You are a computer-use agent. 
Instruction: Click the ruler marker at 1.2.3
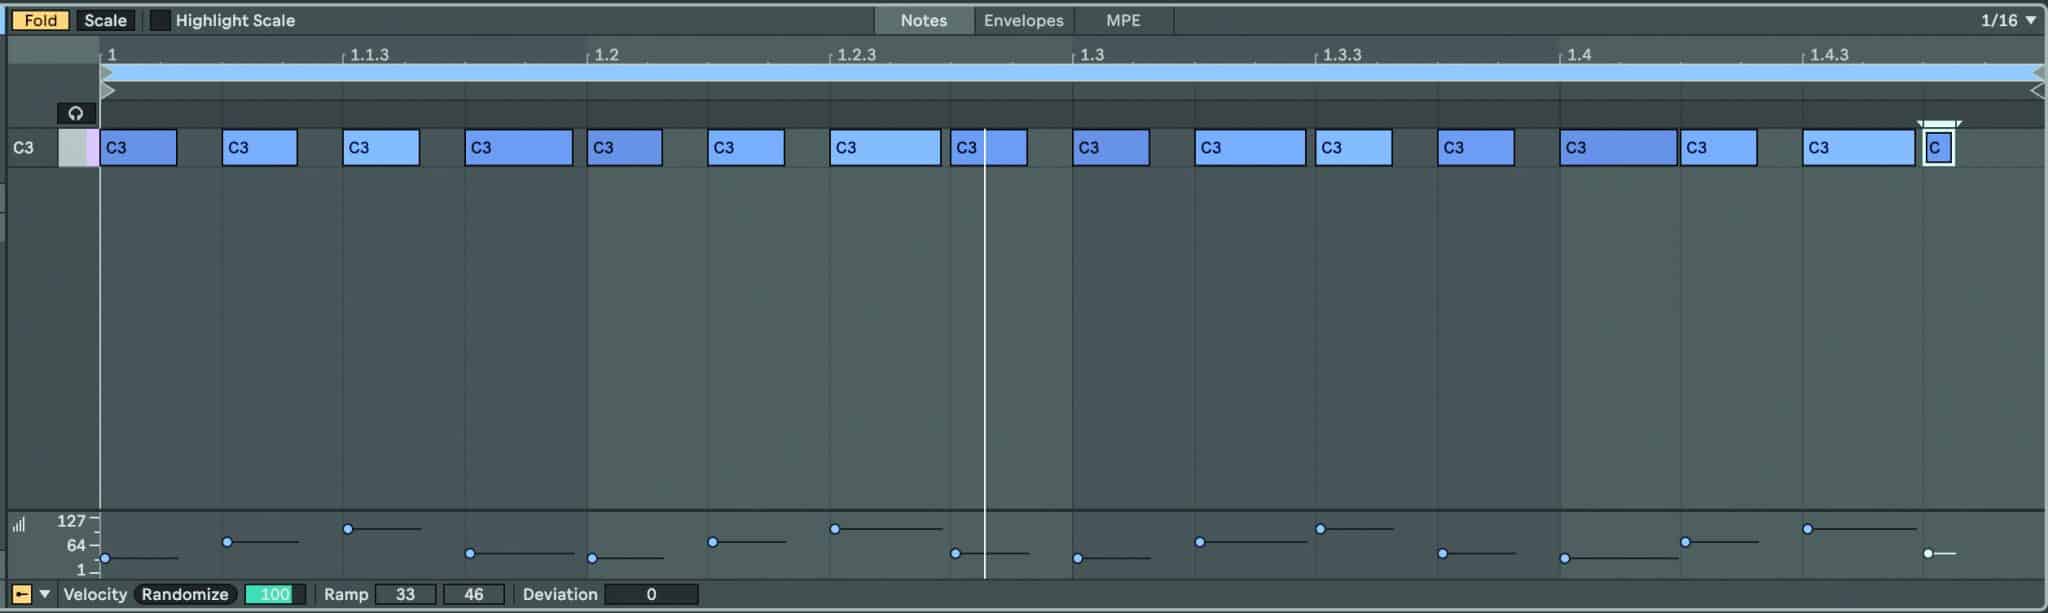click(856, 54)
